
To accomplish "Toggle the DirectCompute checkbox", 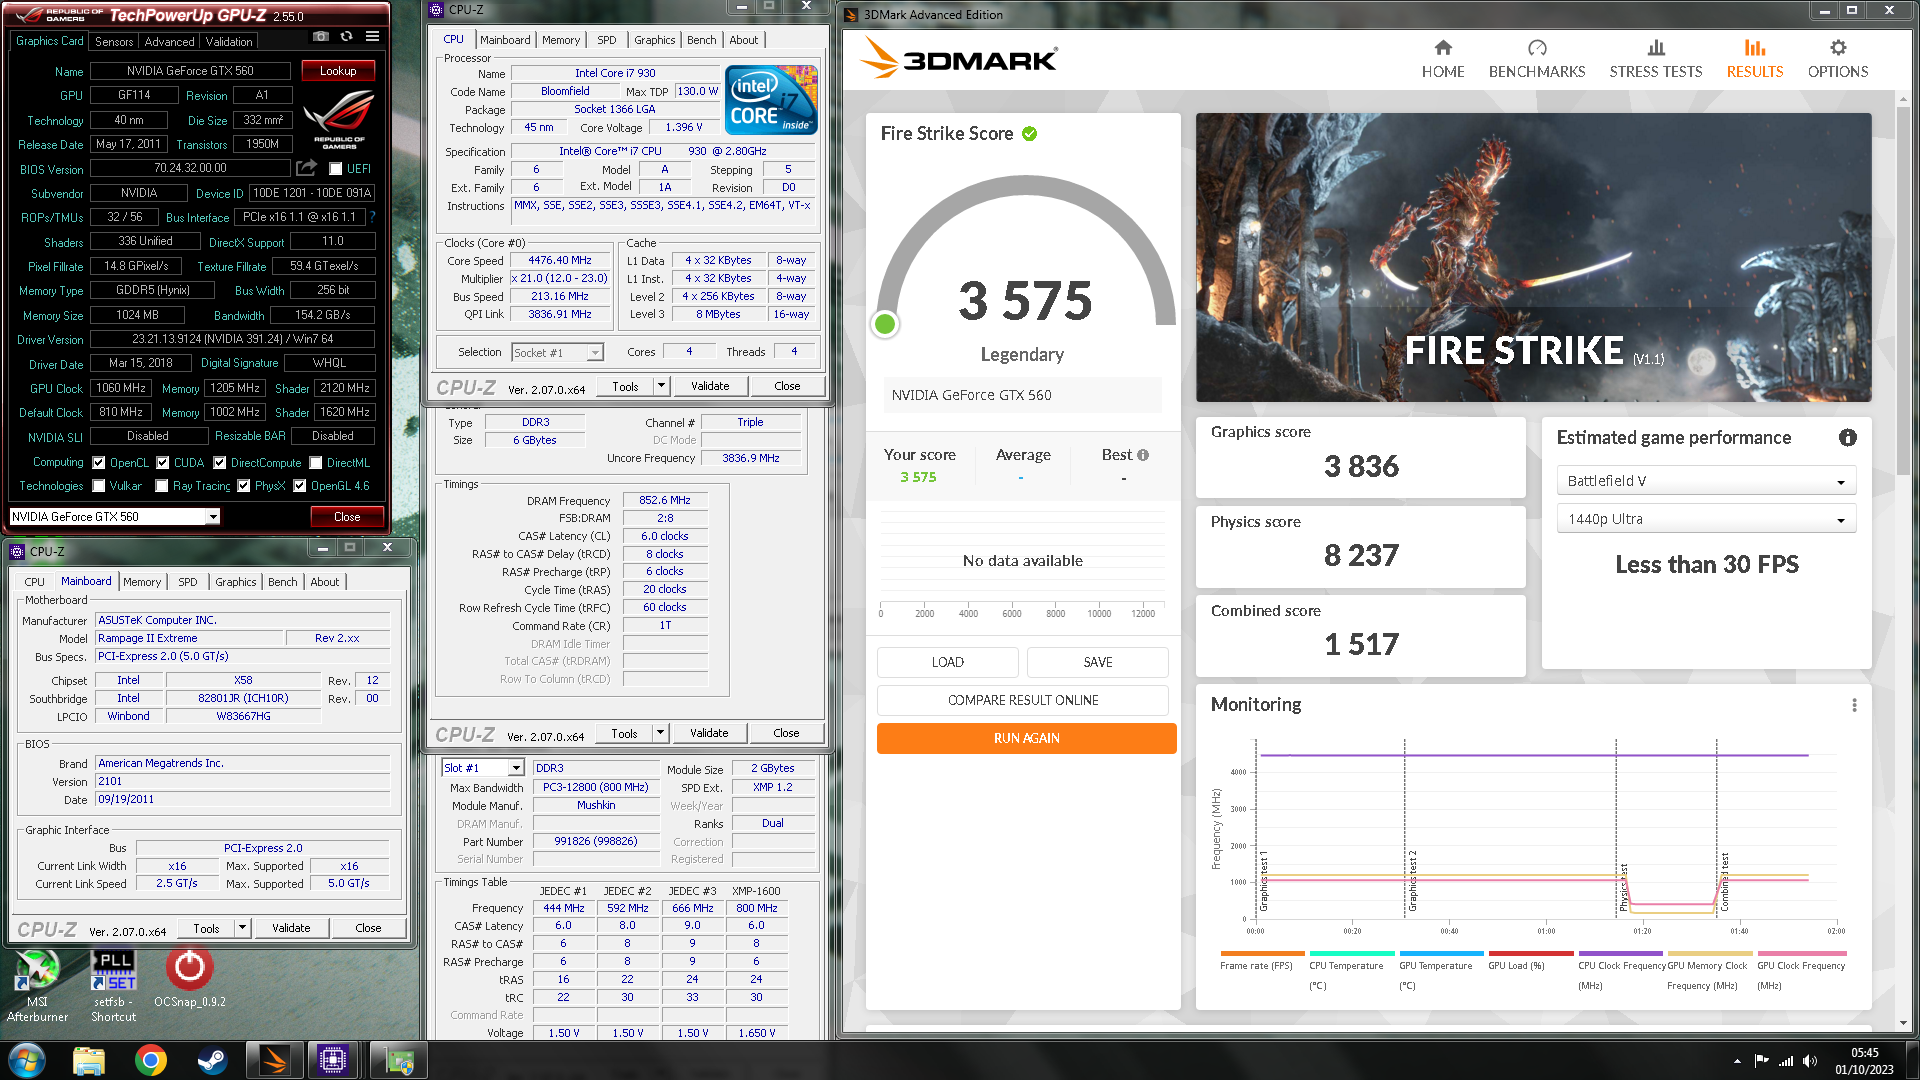I will (x=220, y=463).
